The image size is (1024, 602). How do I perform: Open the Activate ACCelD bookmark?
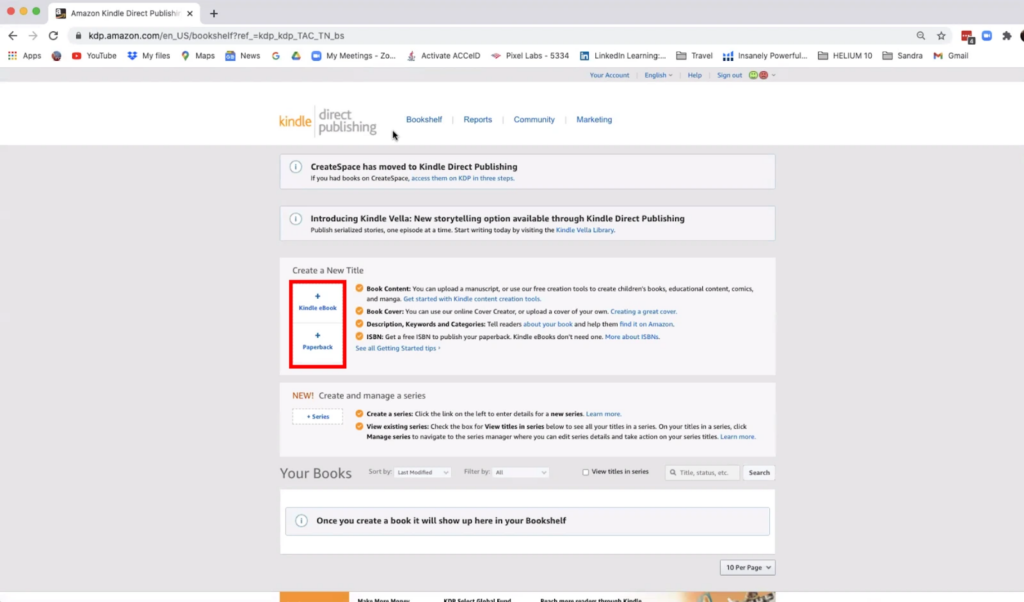443,55
